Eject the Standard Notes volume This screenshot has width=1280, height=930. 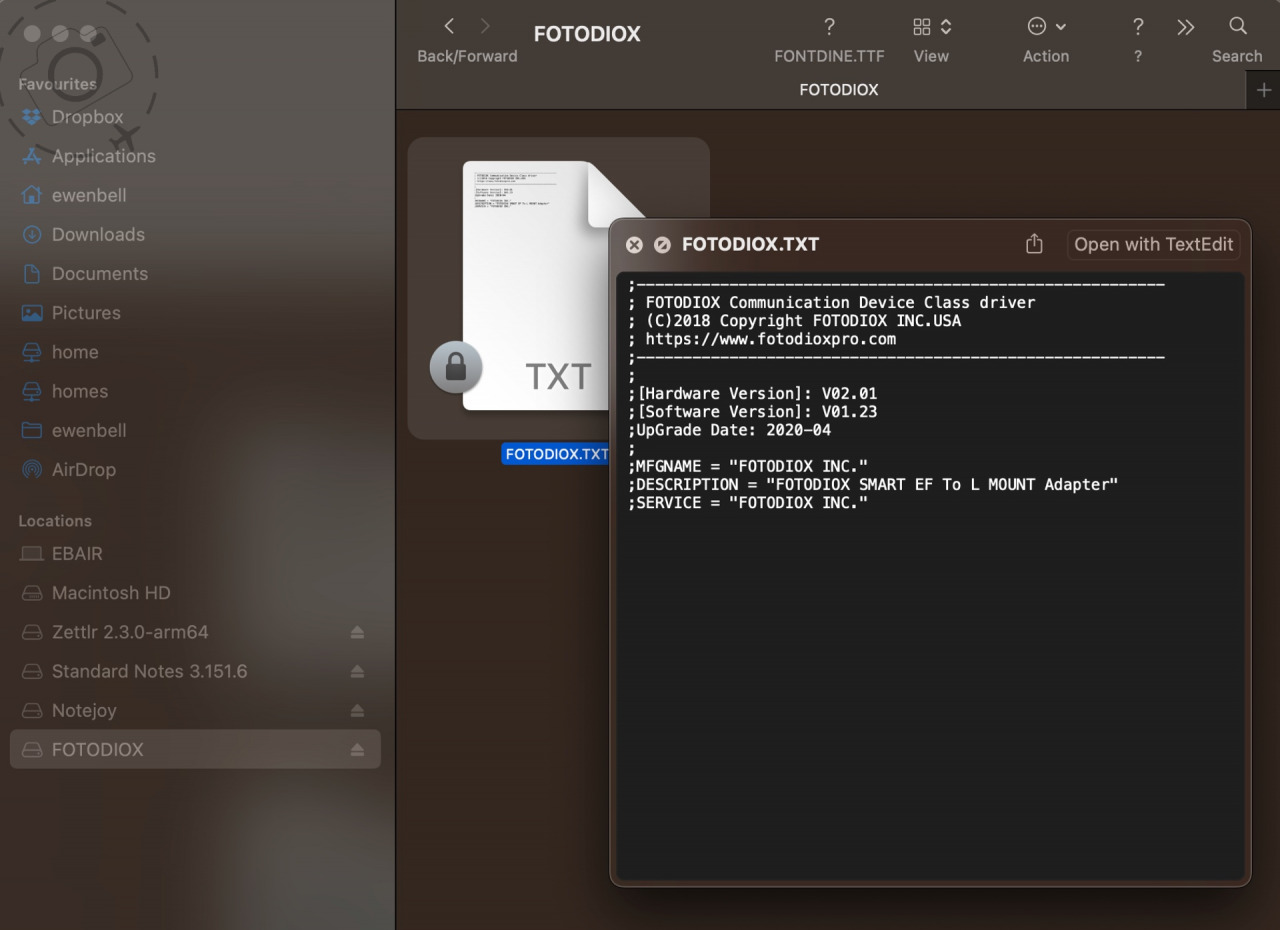[x=357, y=671]
